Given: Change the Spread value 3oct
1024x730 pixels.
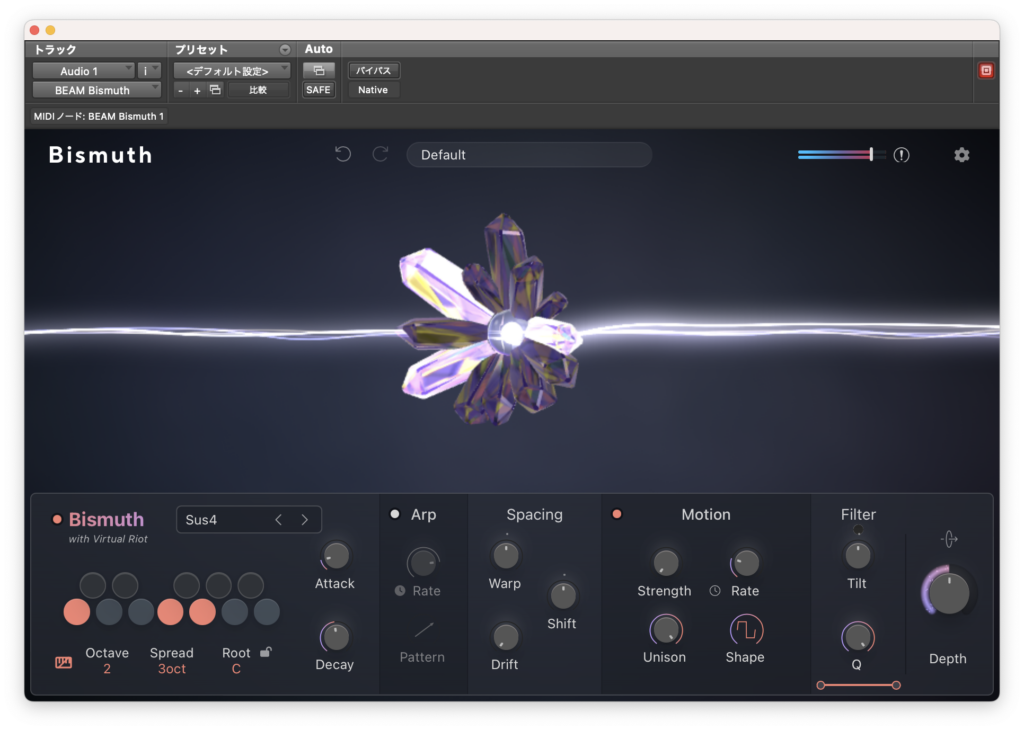Looking at the screenshot, I should pos(172,669).
